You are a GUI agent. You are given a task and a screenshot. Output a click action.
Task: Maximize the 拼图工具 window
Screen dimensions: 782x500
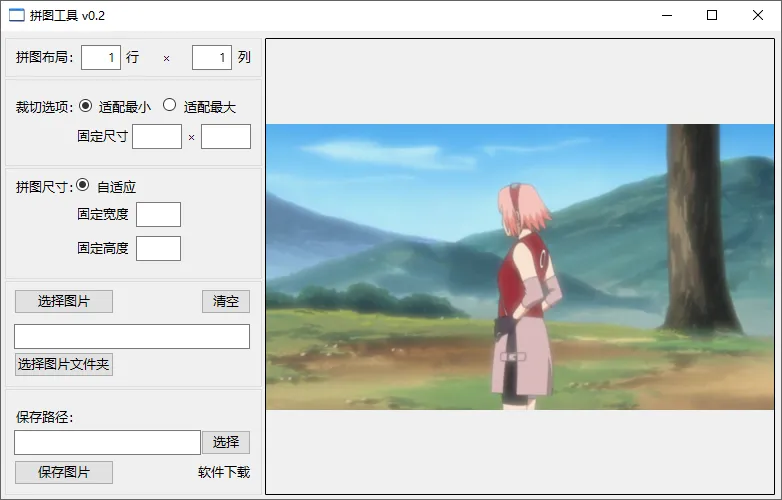tap(712, 15)
